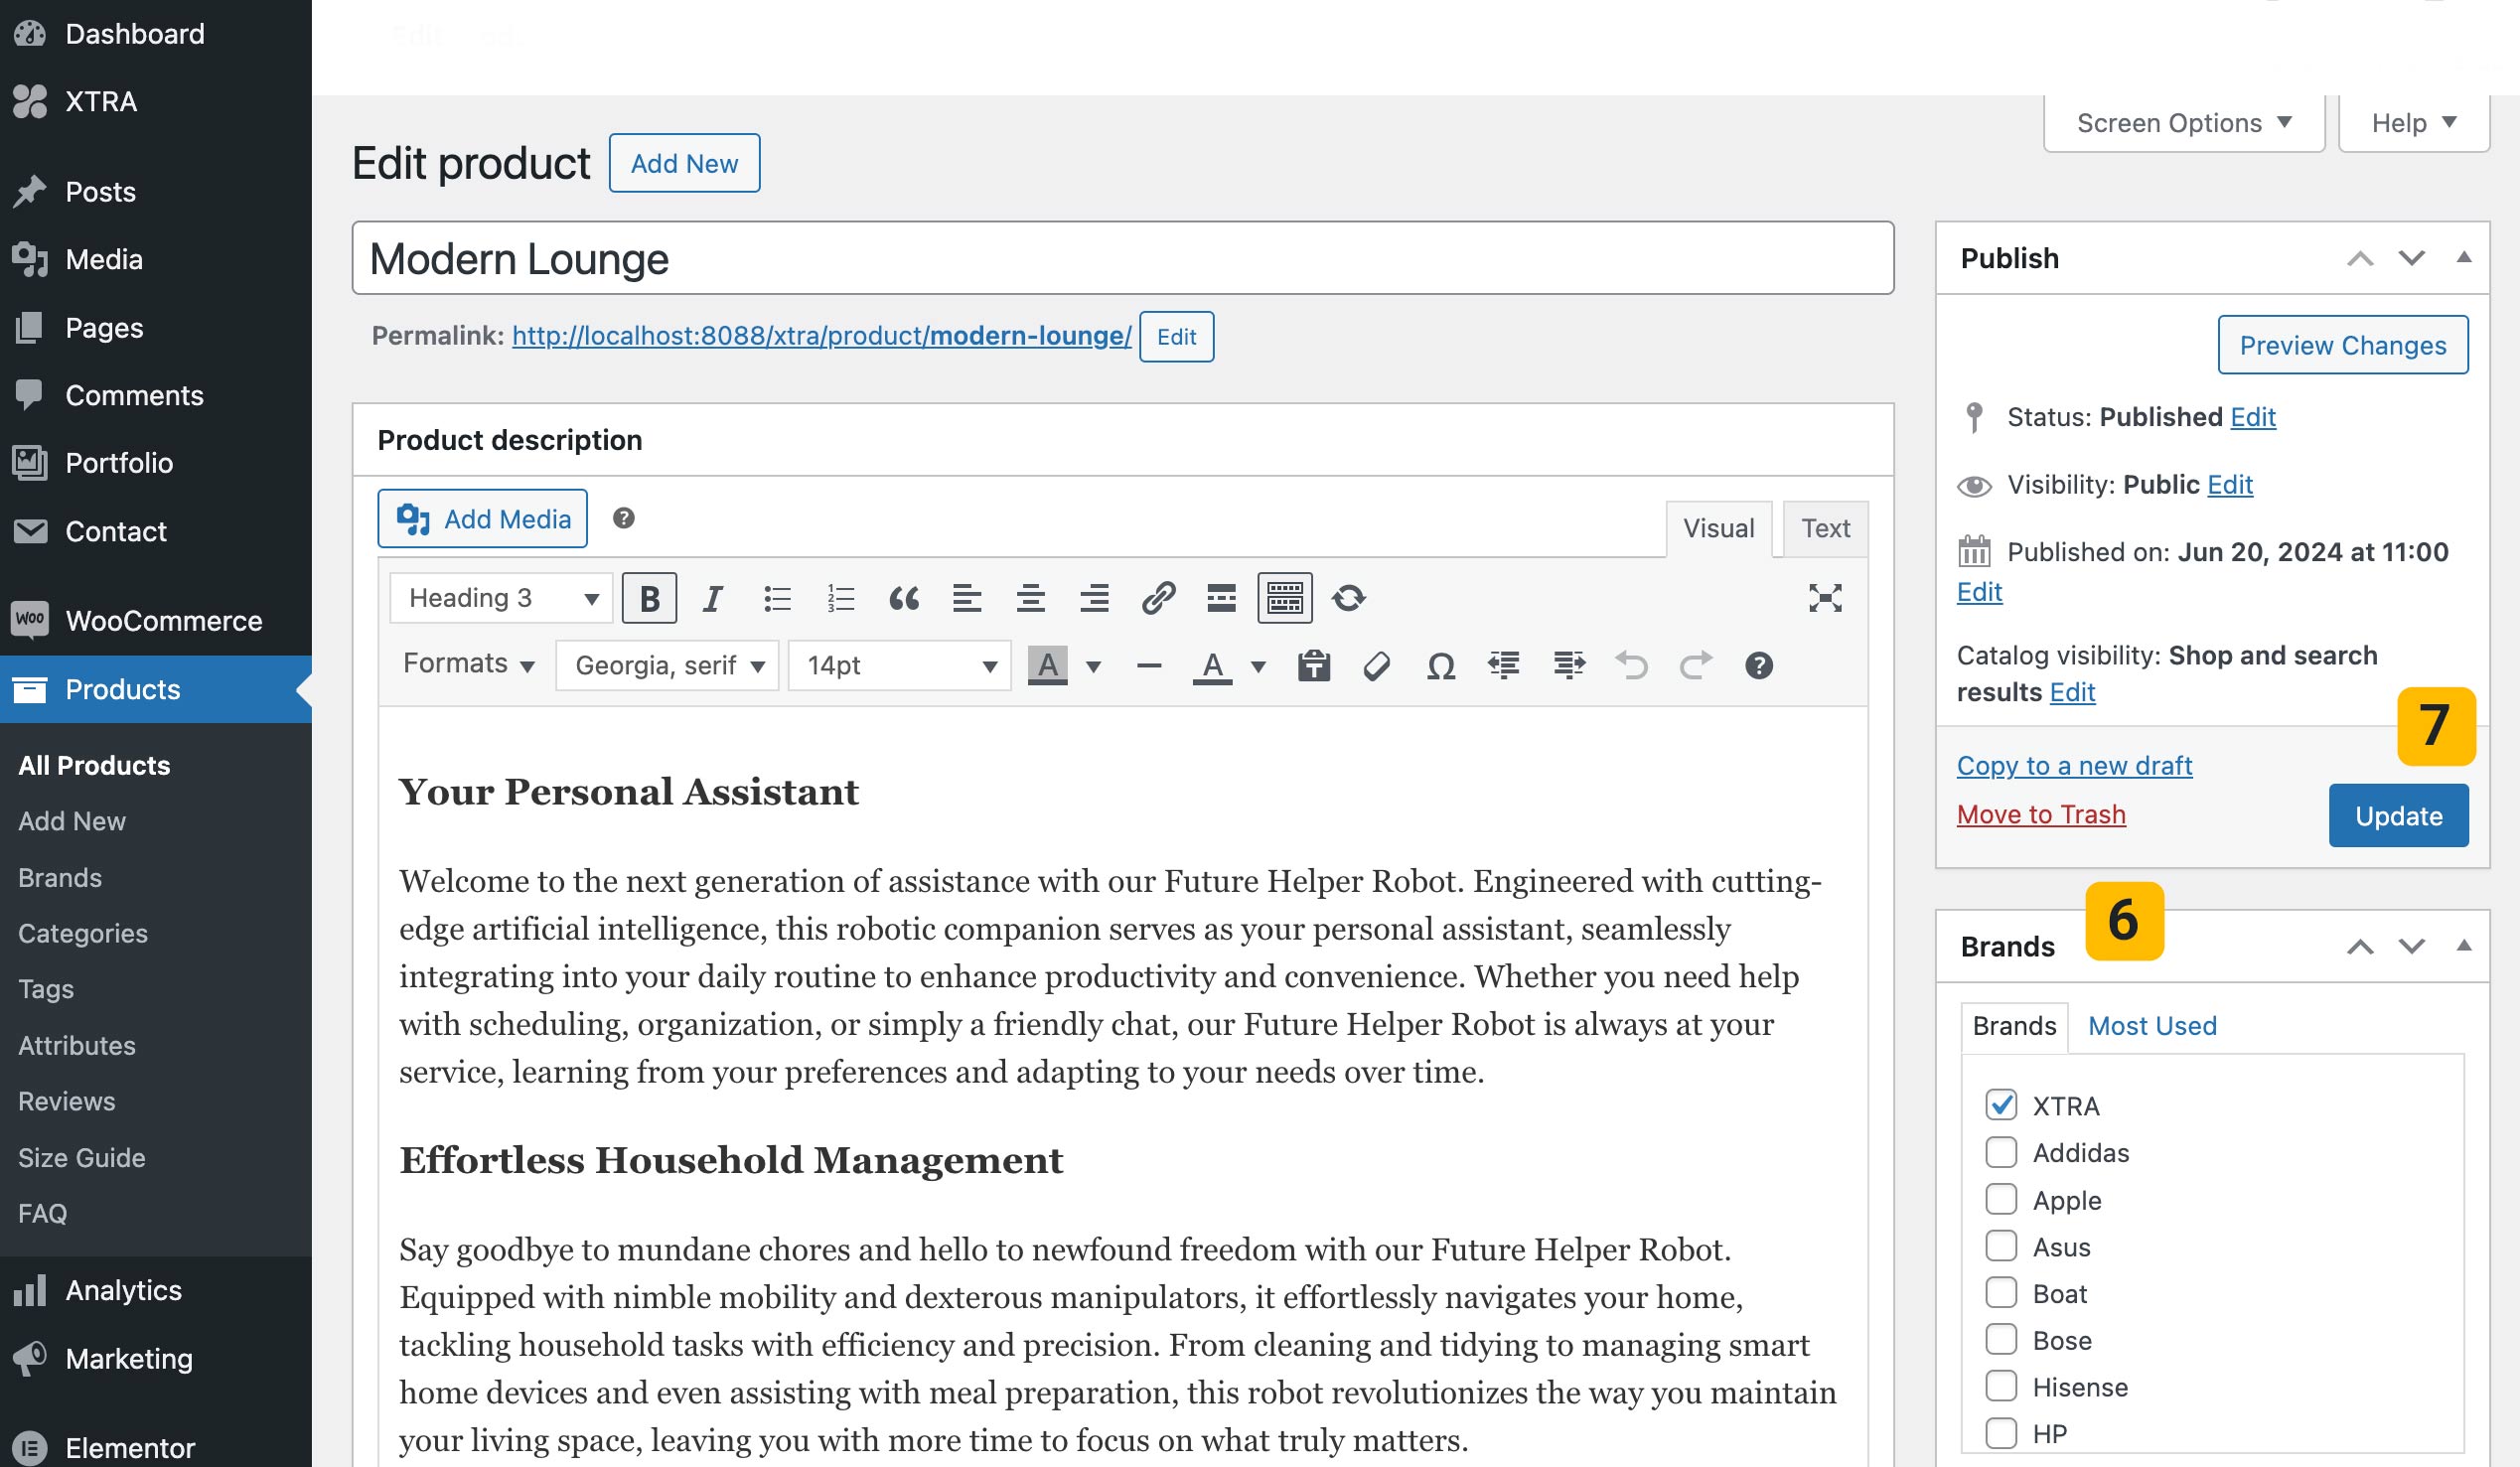Click the insert link chain icon
The height and width of the screenshot is (1467, 2520).
point(1157,598)
